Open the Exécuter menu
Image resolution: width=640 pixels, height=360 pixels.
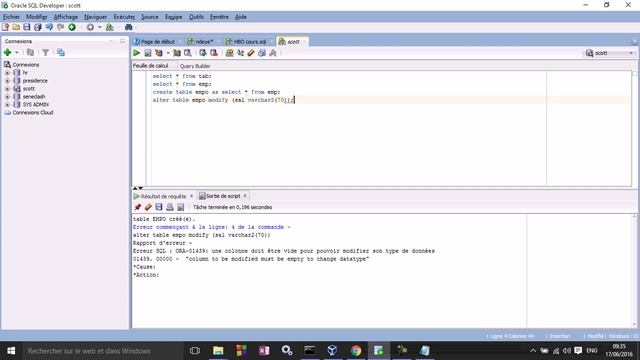(124, 17)
